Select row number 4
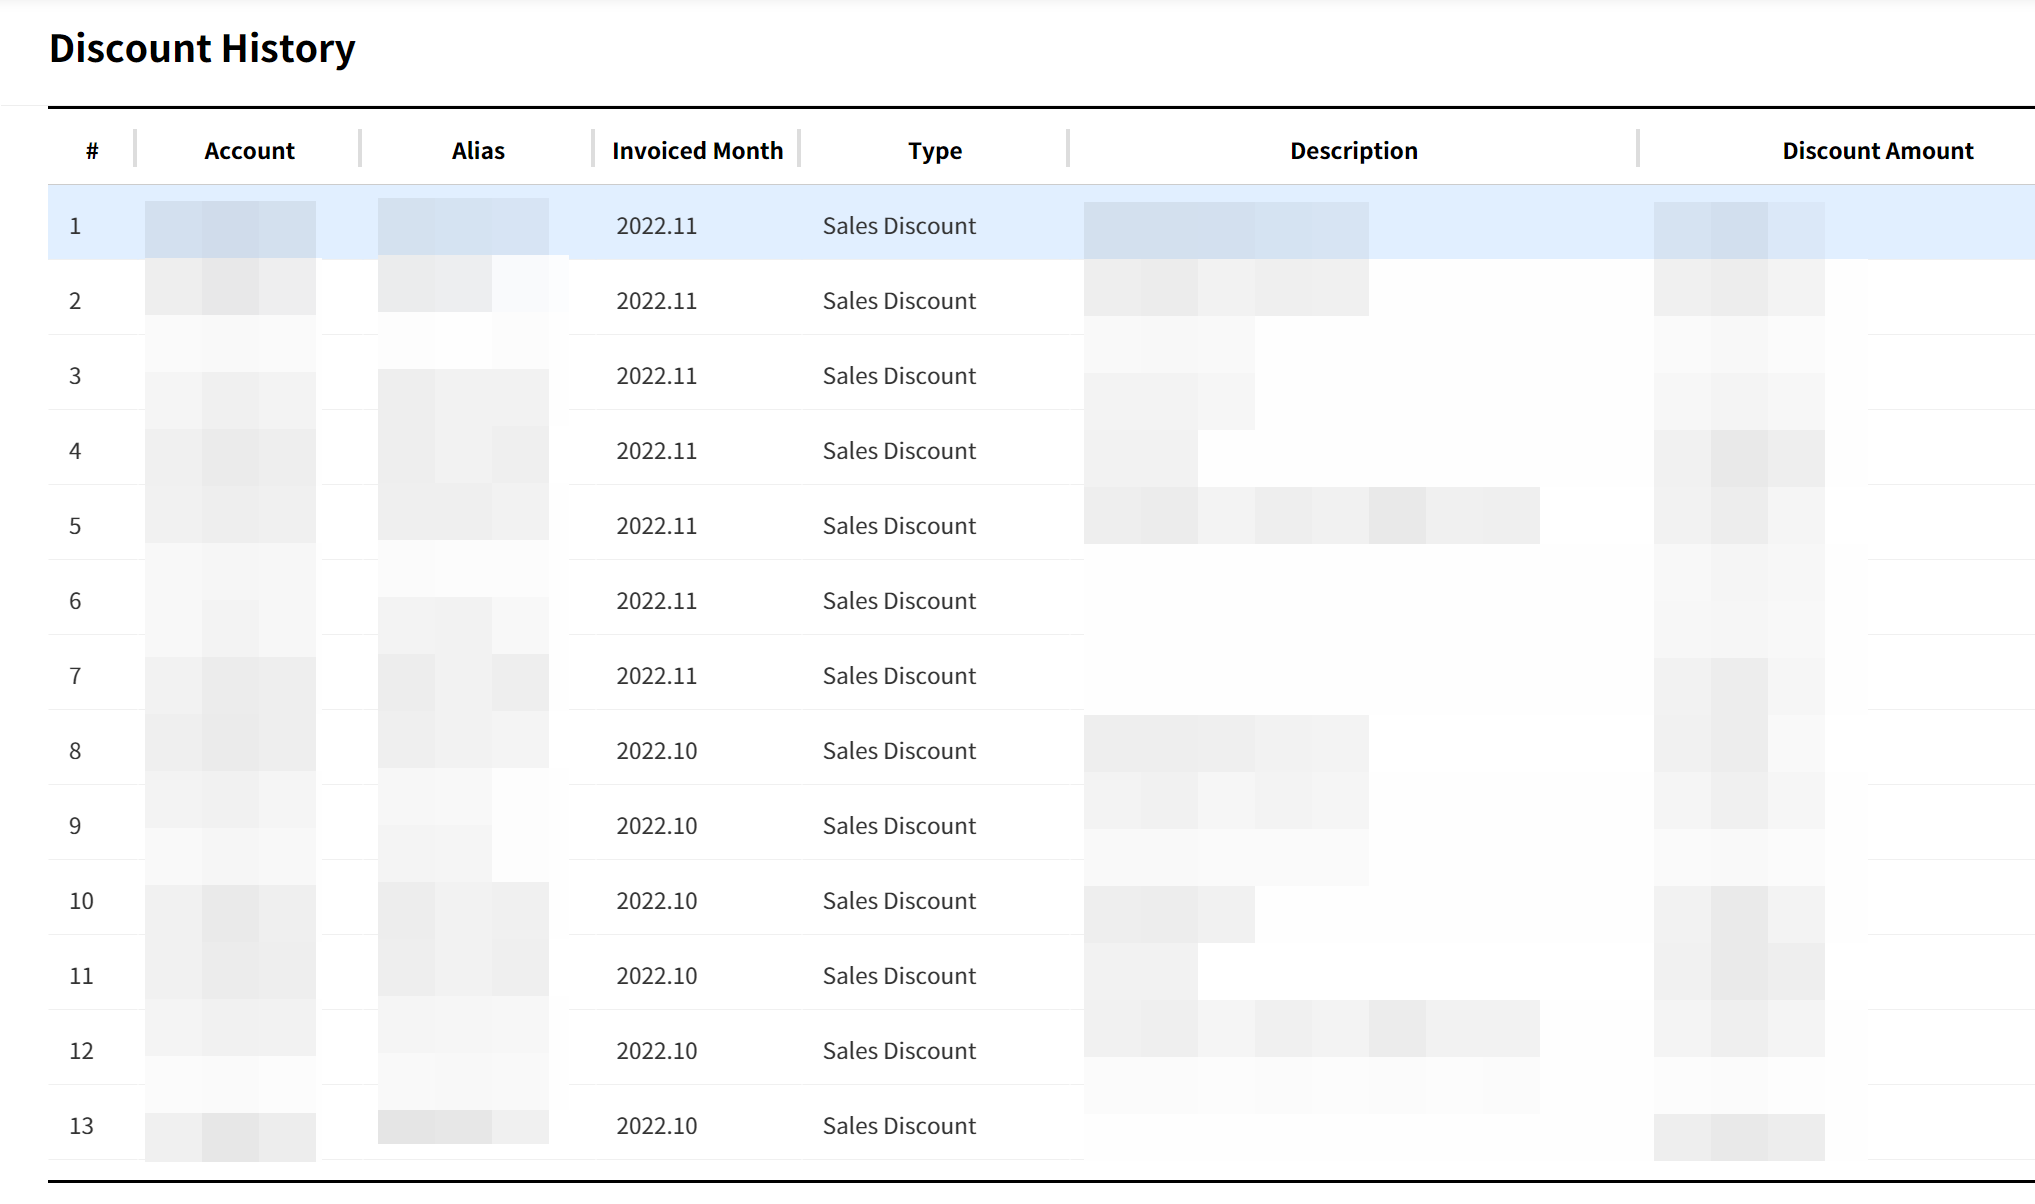 click(x=75, y=451)
